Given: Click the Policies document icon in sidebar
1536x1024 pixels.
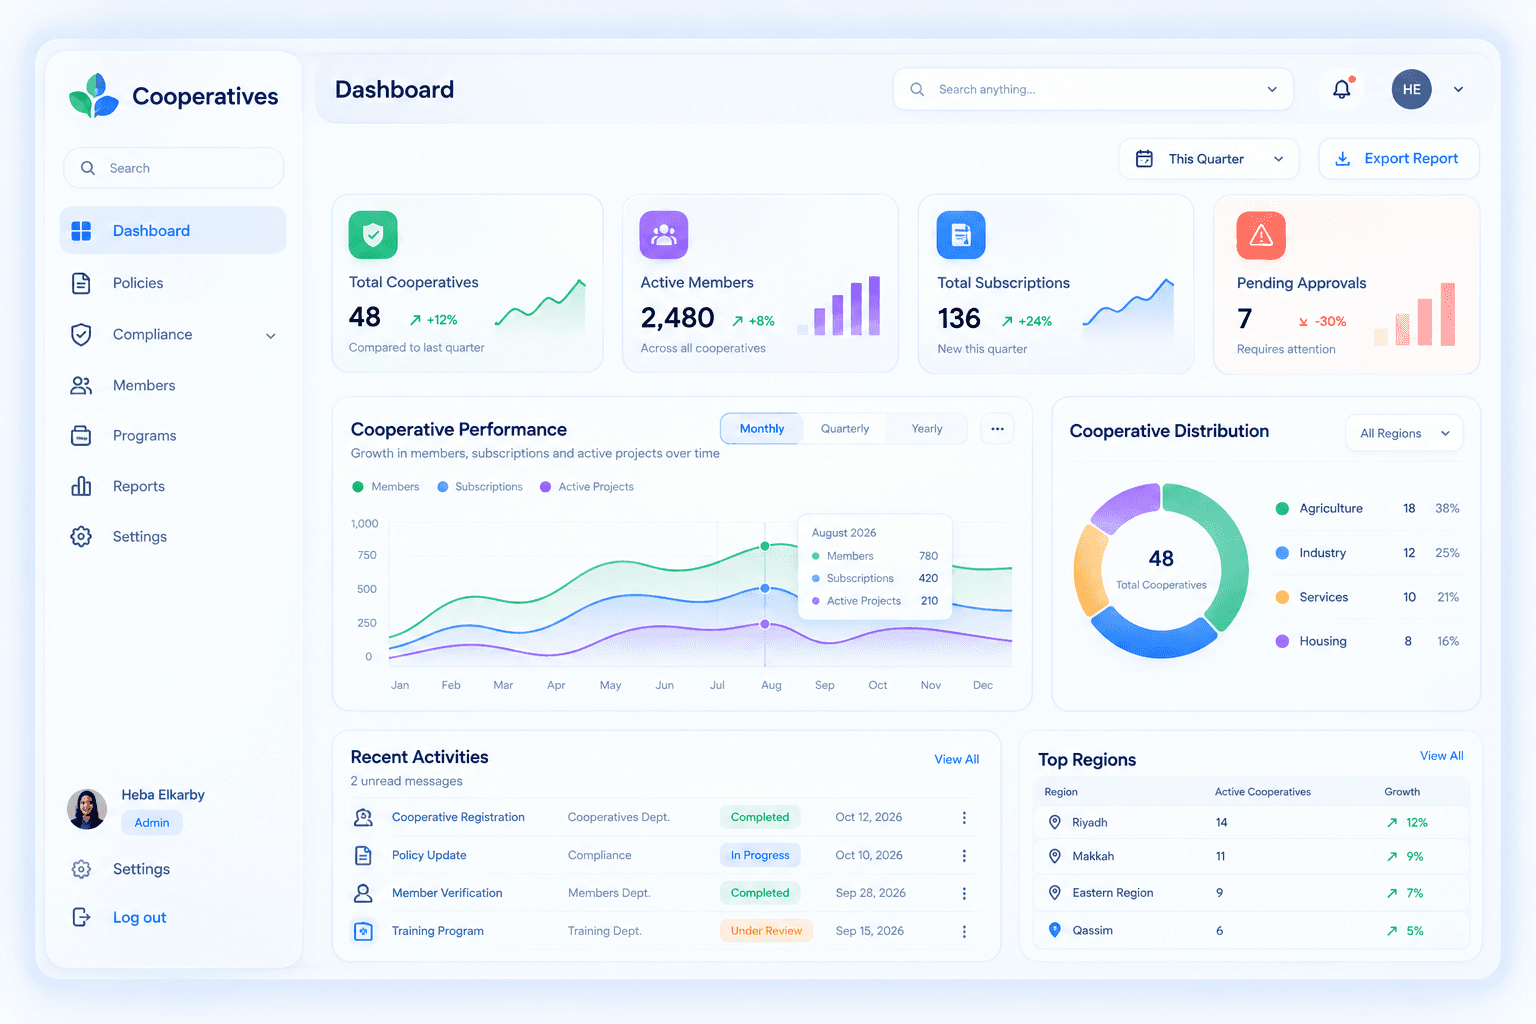Looking at the screenshot, I should click(81, 283).
